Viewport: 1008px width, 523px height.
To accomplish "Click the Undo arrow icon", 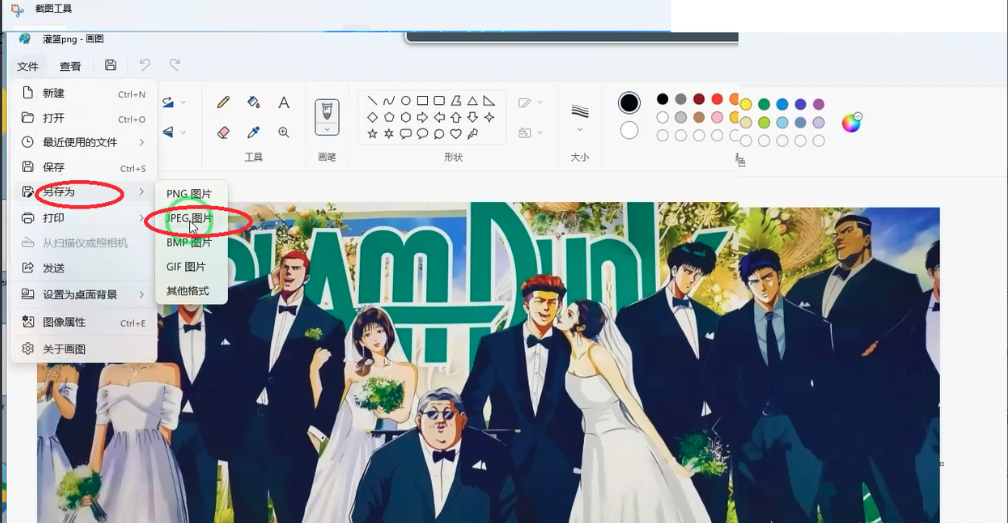I will [145, 65].
